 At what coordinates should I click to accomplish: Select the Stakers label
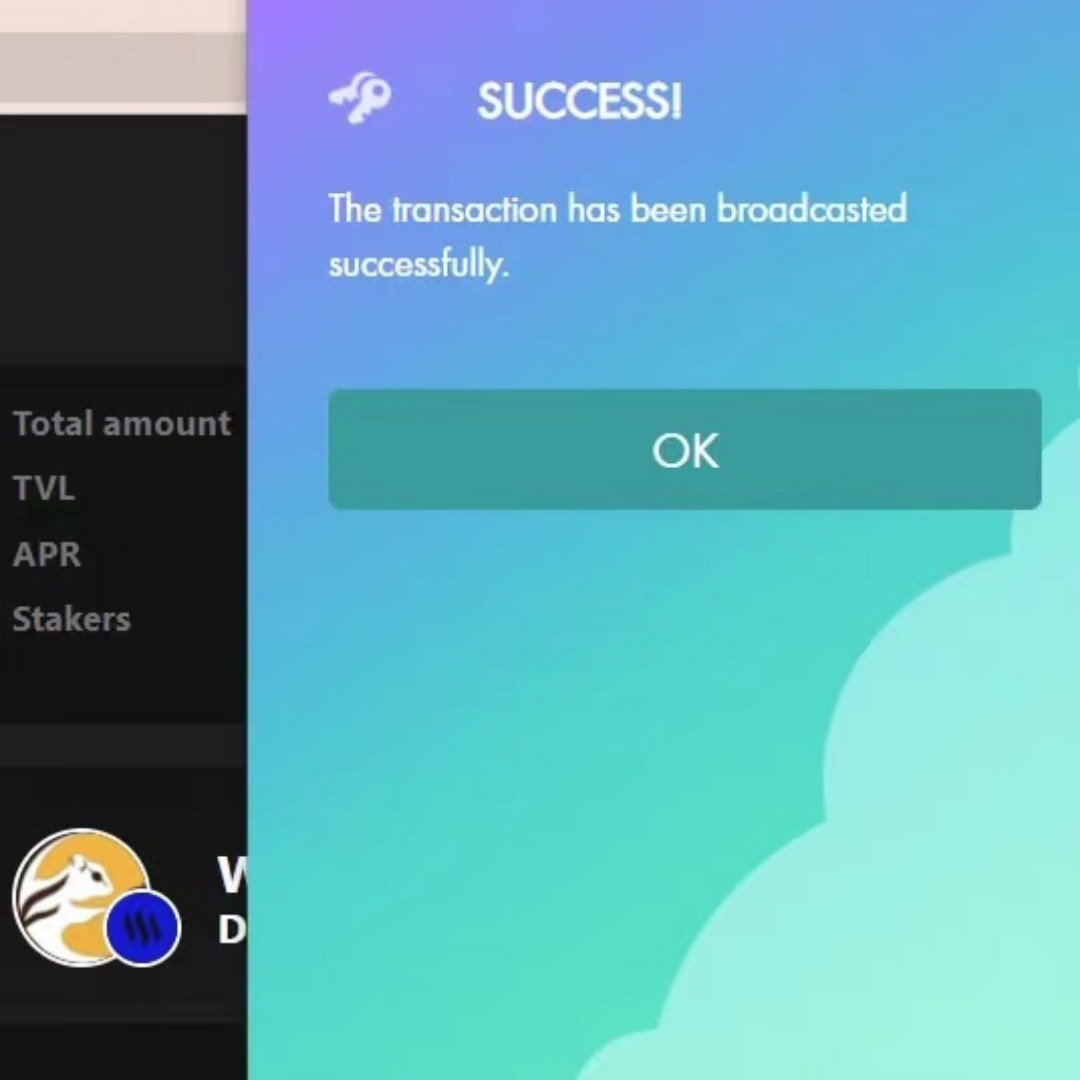72,619
